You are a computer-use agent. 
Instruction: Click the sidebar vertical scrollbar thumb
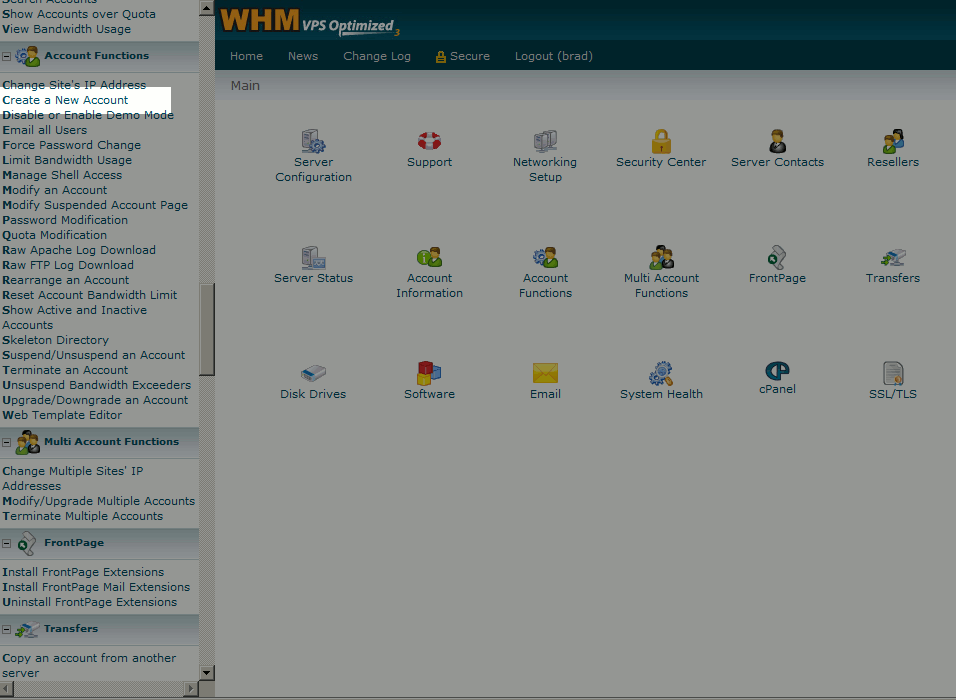click(x=207, y=329)
